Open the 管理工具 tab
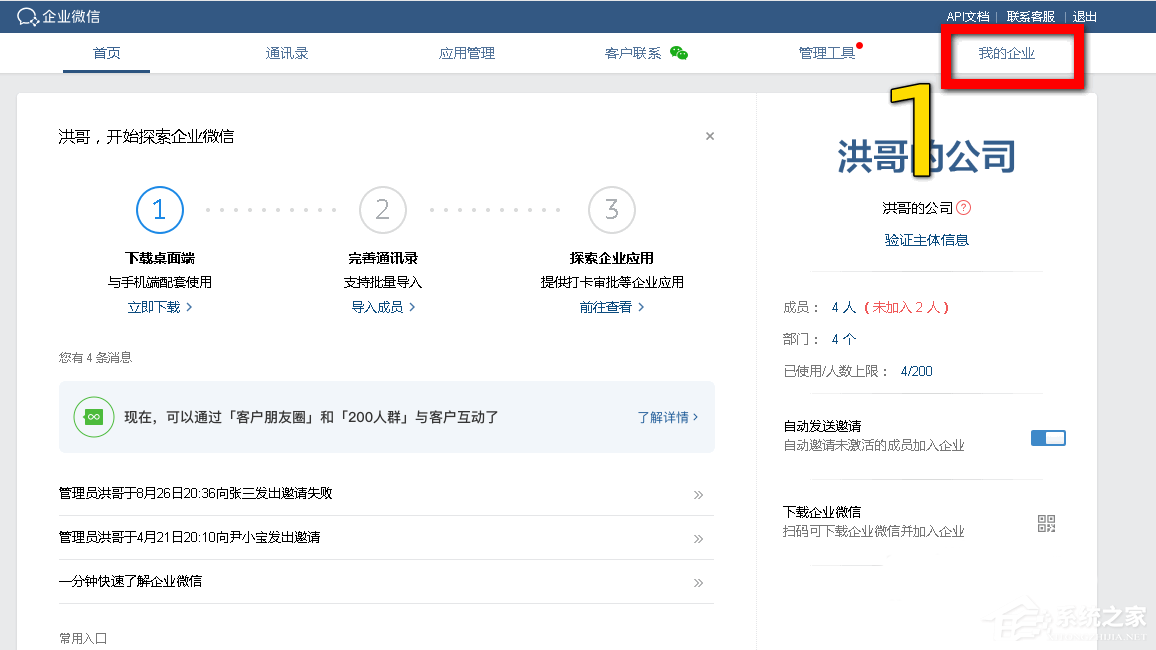 [x=828, y=53]
